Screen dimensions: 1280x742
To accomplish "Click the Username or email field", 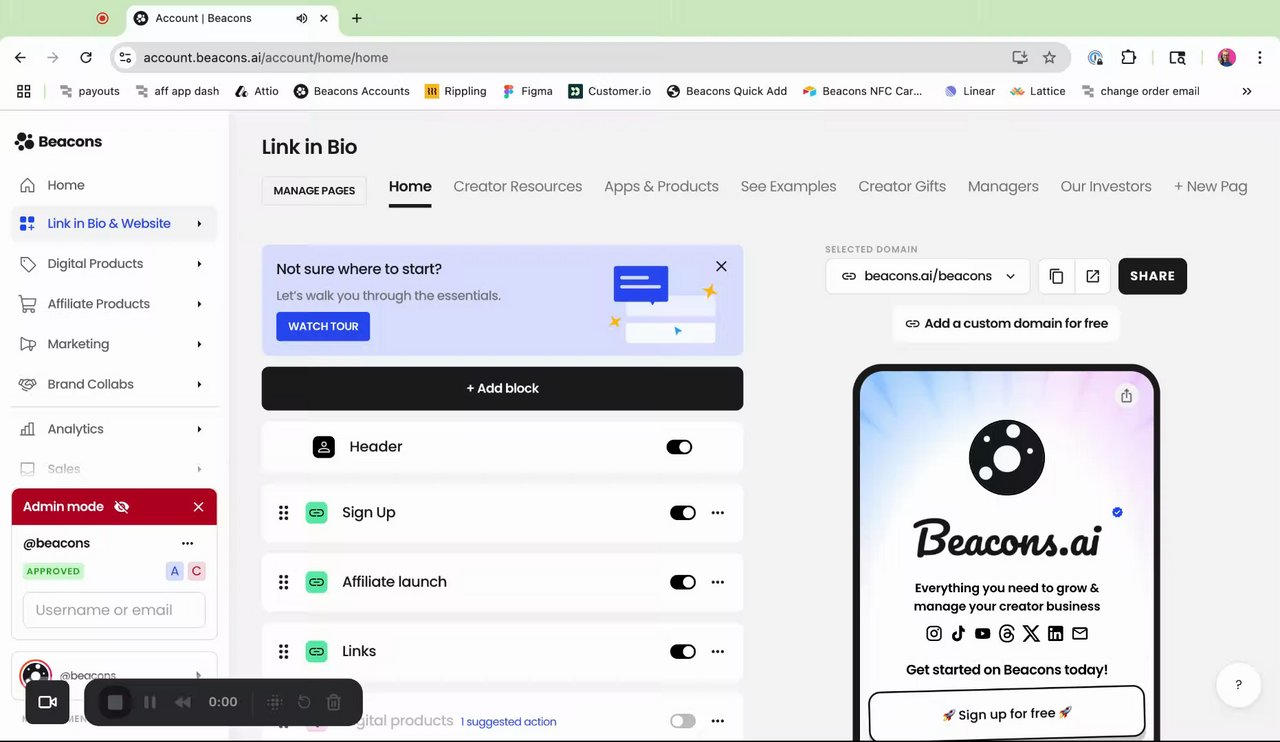I will [114, 610].
